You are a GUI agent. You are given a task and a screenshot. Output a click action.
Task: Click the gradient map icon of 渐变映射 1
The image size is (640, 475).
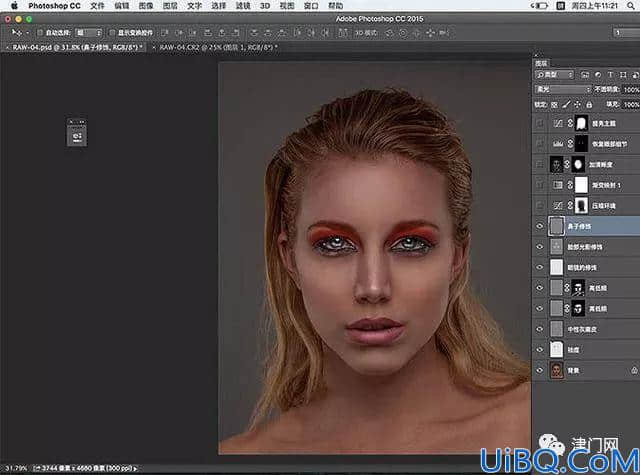558,185
